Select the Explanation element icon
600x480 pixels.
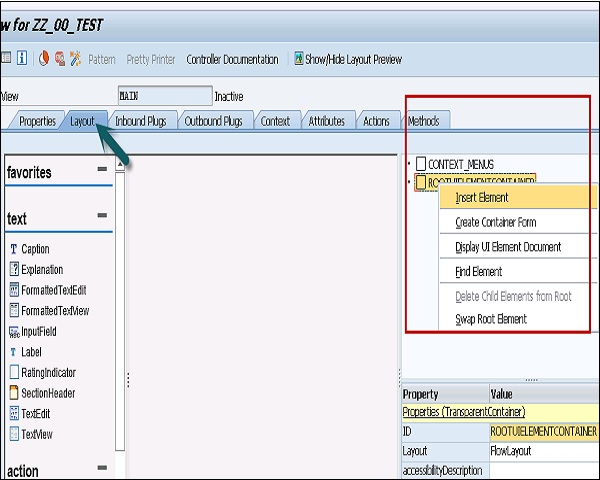point(14,269)
